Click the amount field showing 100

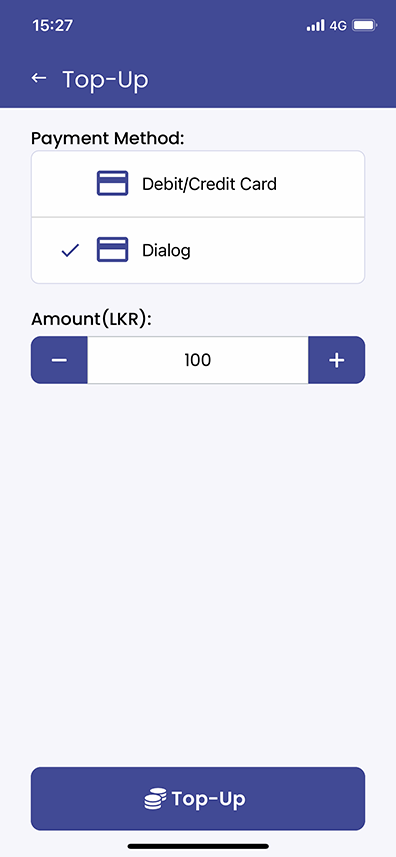[198, 360]
